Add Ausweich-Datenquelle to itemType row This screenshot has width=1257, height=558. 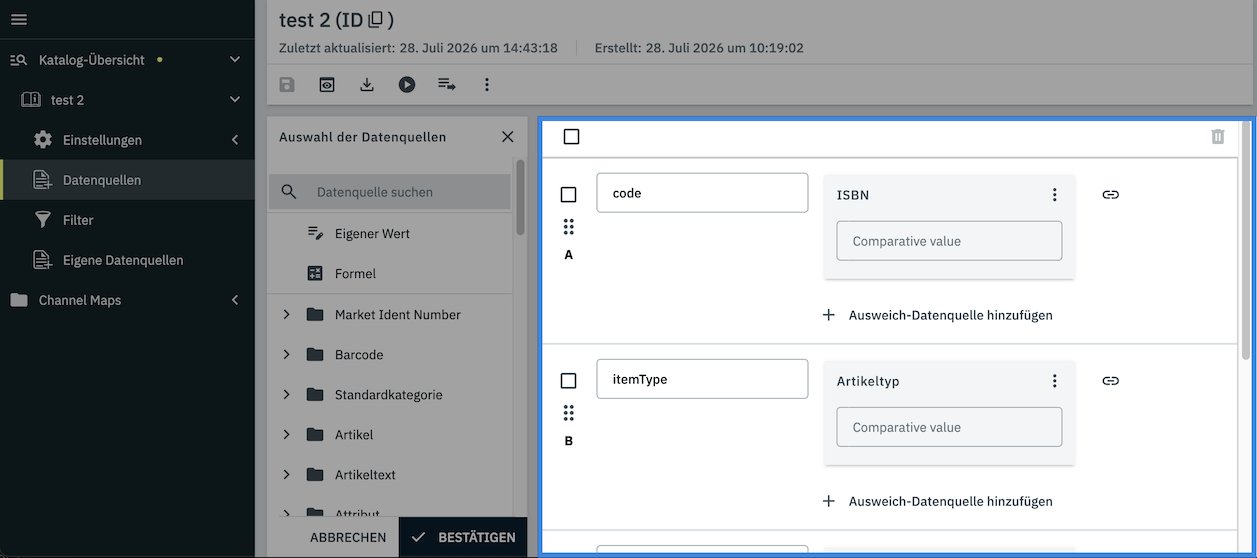point(937,501)
